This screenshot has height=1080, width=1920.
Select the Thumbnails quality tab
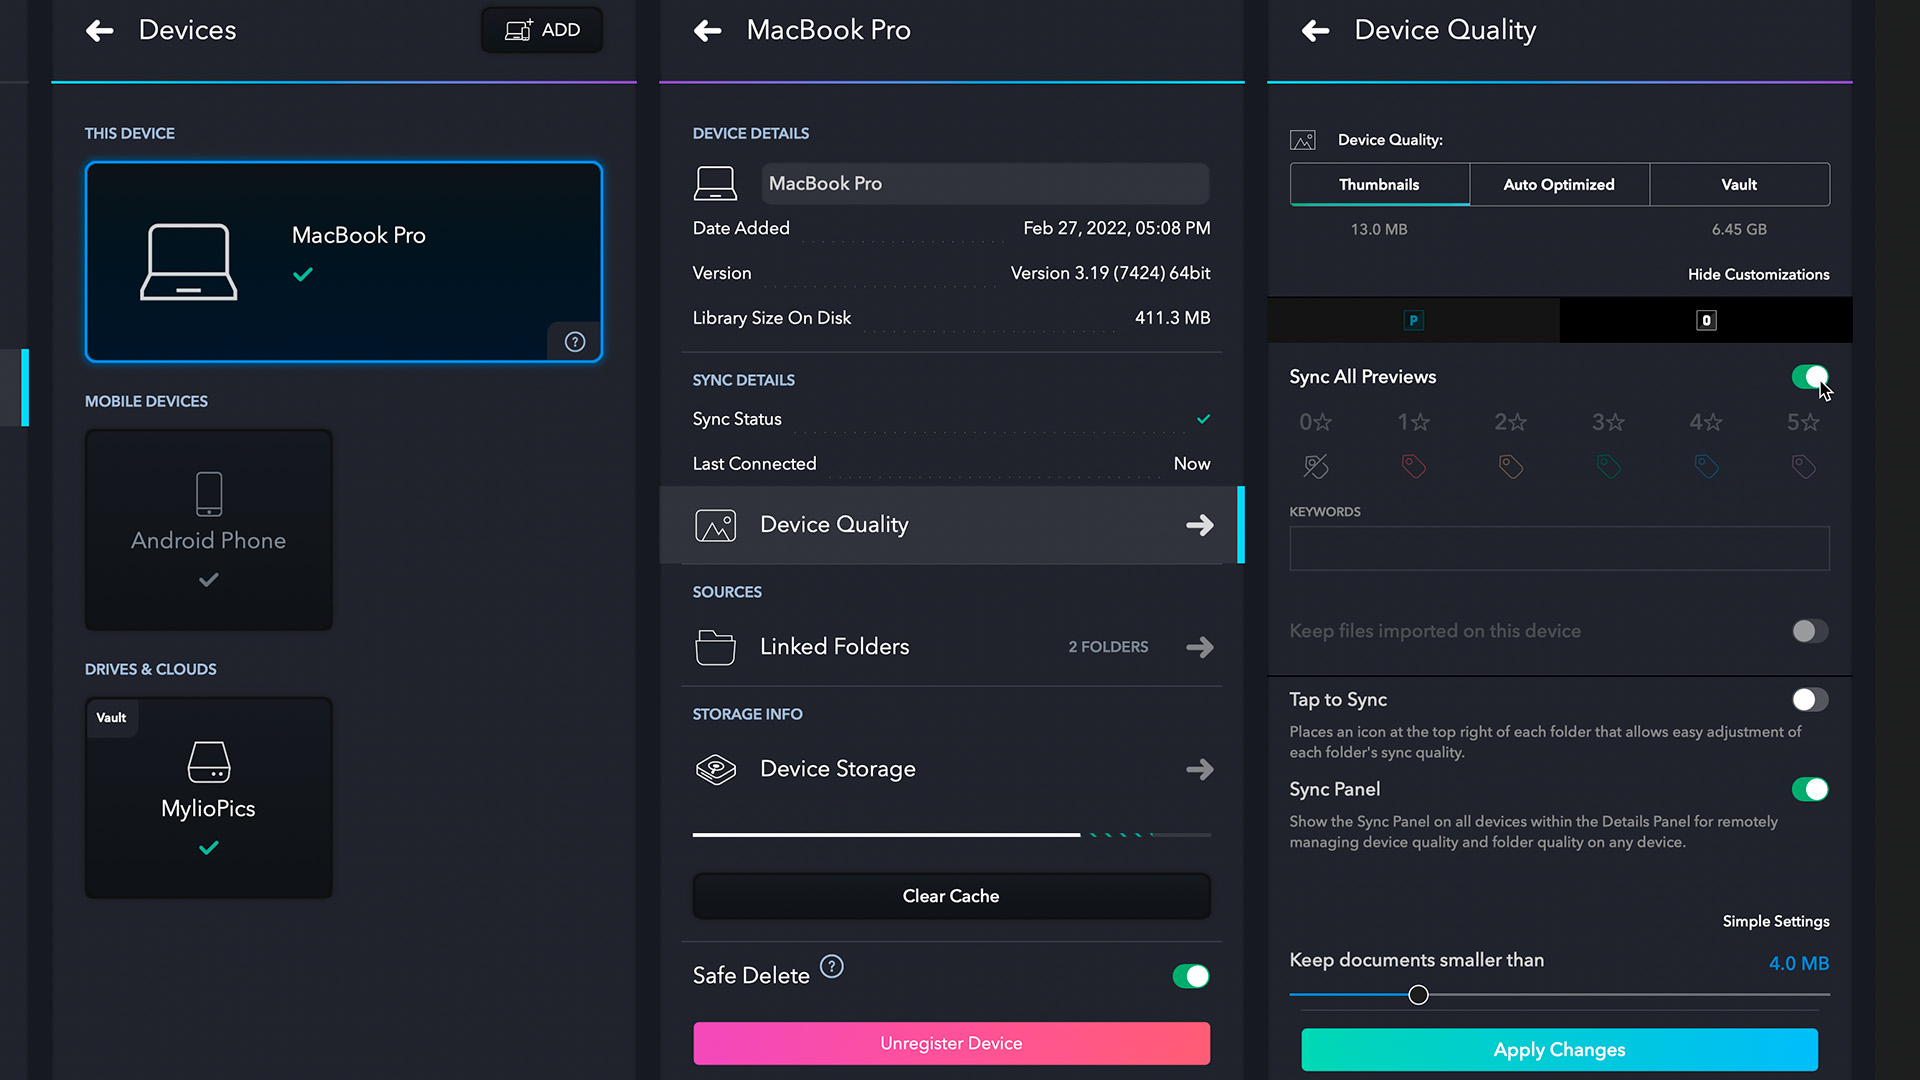click(x=1379, y=184)
